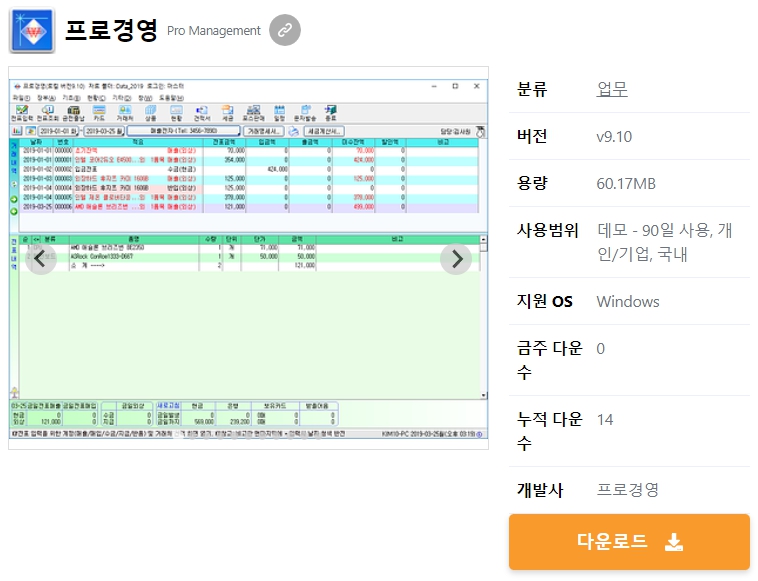The height and width of the screenshot is (581, 758).
Task: Show the previous screenshot with left arrow
Action: 40,259
